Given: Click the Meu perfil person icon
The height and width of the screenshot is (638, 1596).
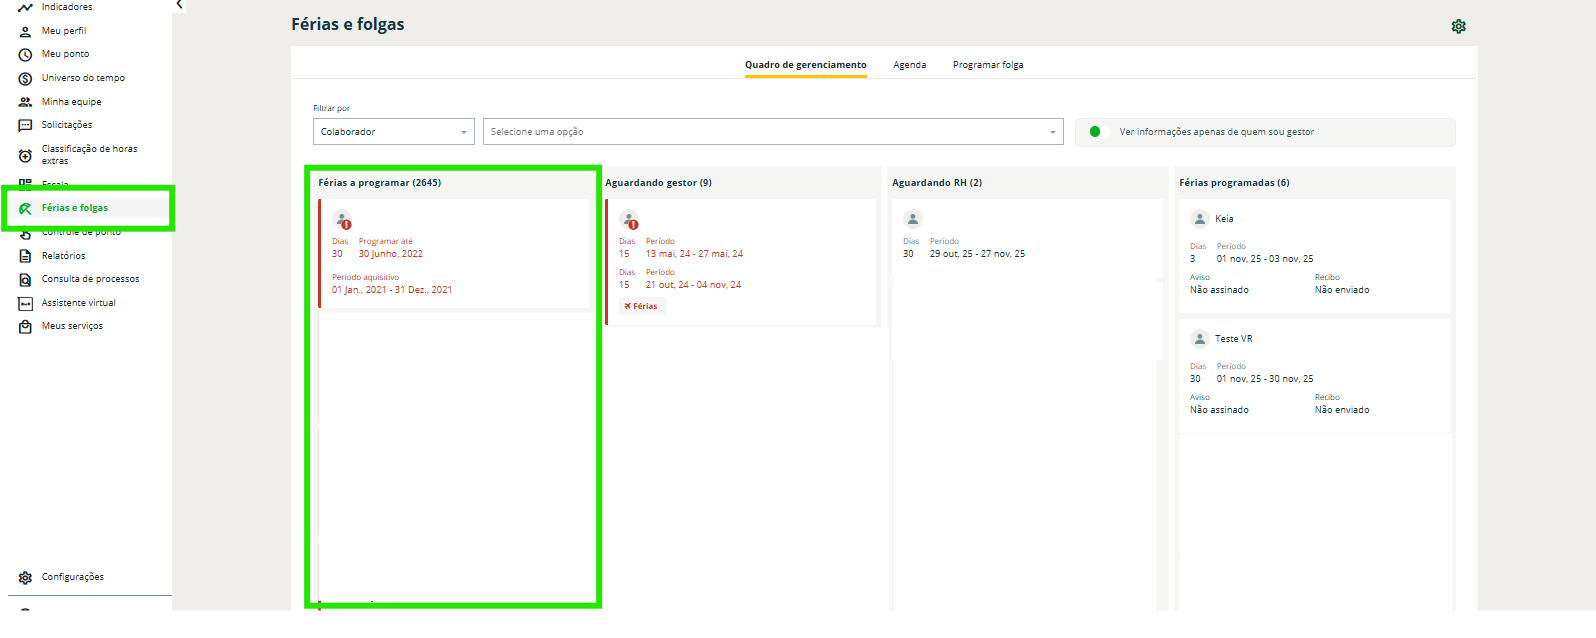Looking at the screenshot, I should point(25,31).
